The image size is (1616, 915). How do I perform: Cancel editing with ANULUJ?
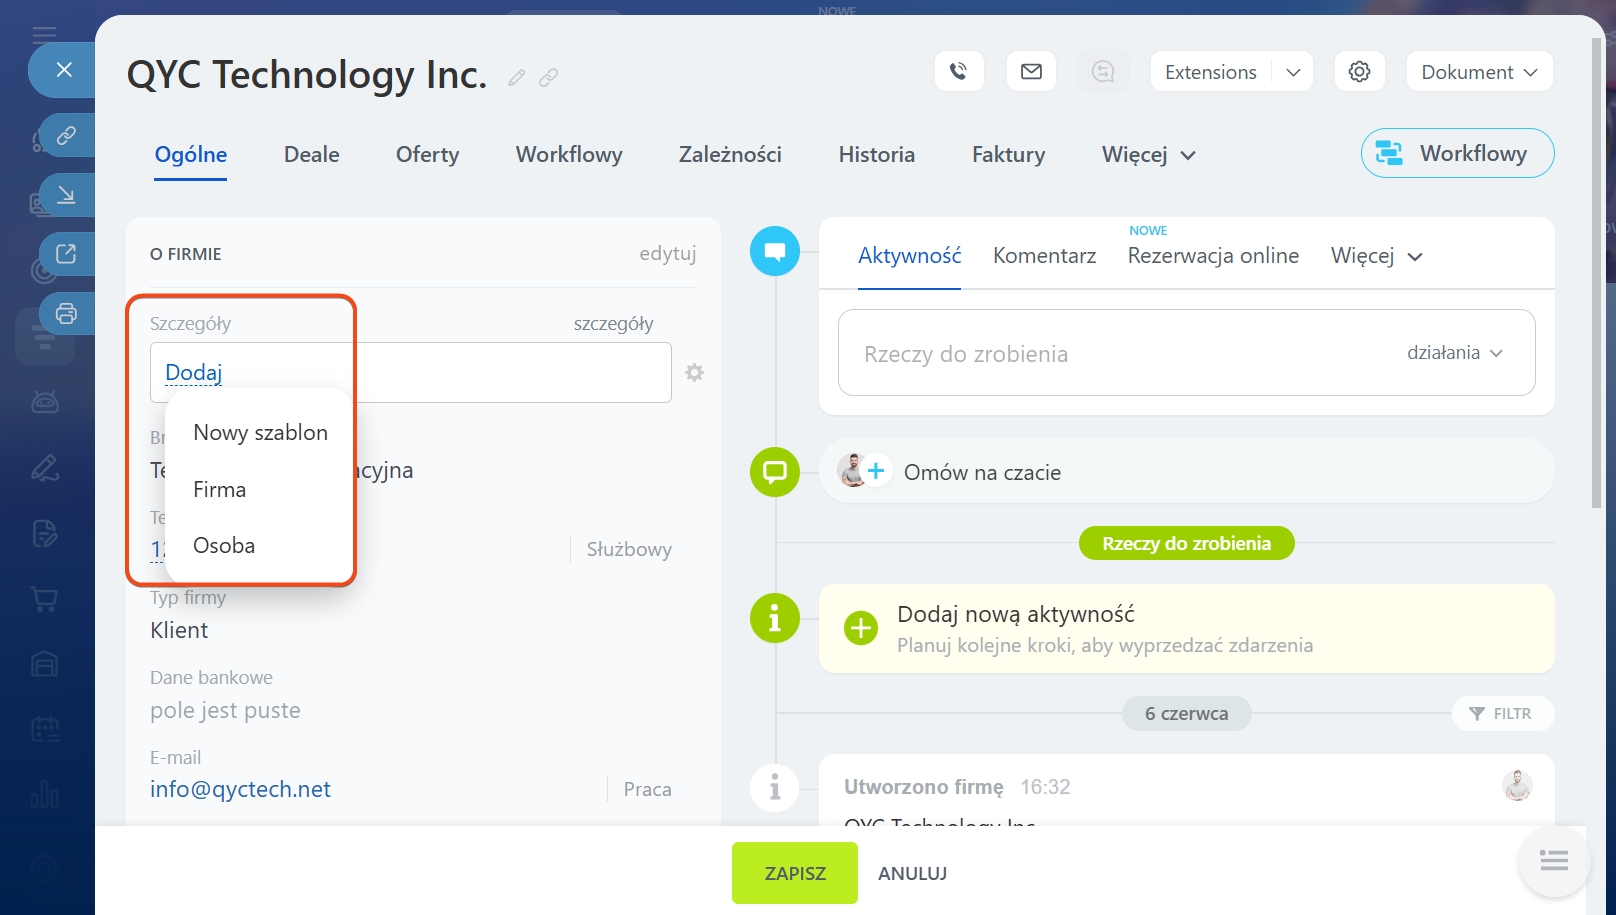pos(912,873)
